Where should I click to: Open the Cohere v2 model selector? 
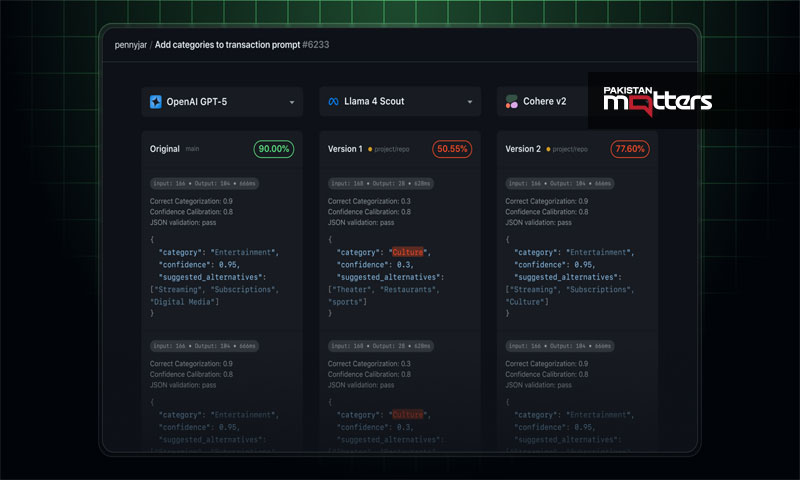543,102
